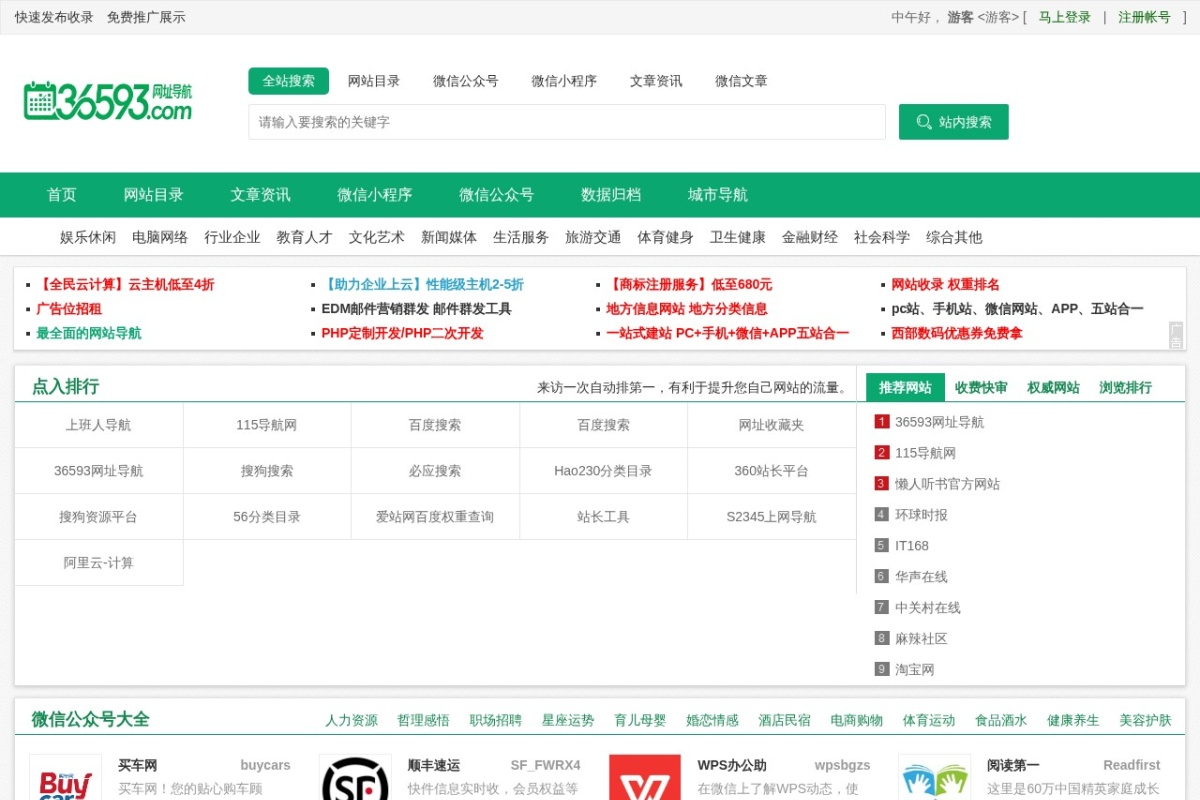The height and width of the screenshot is (800, 1200).
Task: Open 星座运势 WeChat category
Action: point(568,720)
